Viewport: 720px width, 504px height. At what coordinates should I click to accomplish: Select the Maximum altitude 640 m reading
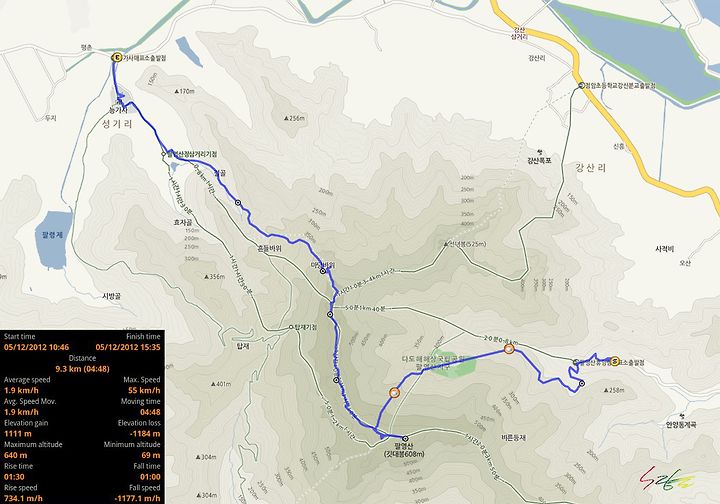pyautogui.click(x=16, y=455)
